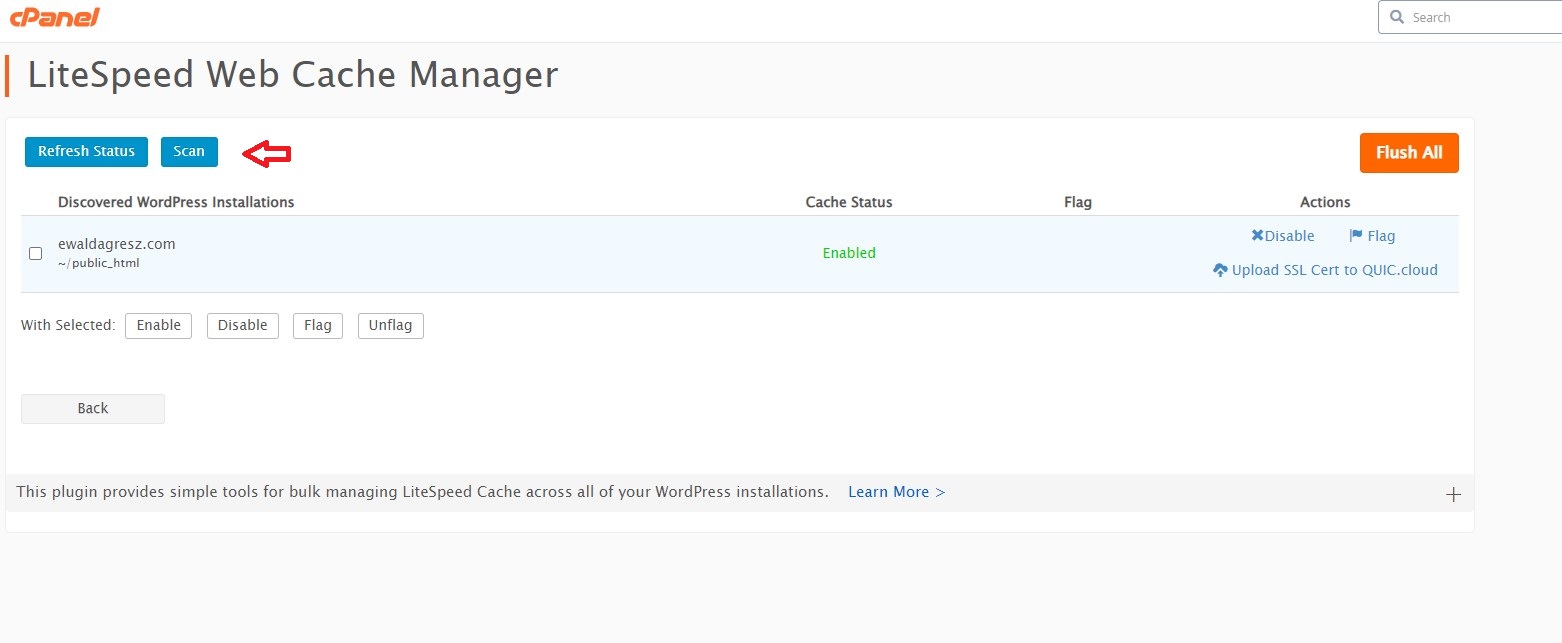Image resolution: width=1562 pixels, height=643 pixels.
Task: Click Upload SSL Cert to QUIC.cloud
Action: coord(1325,270)
